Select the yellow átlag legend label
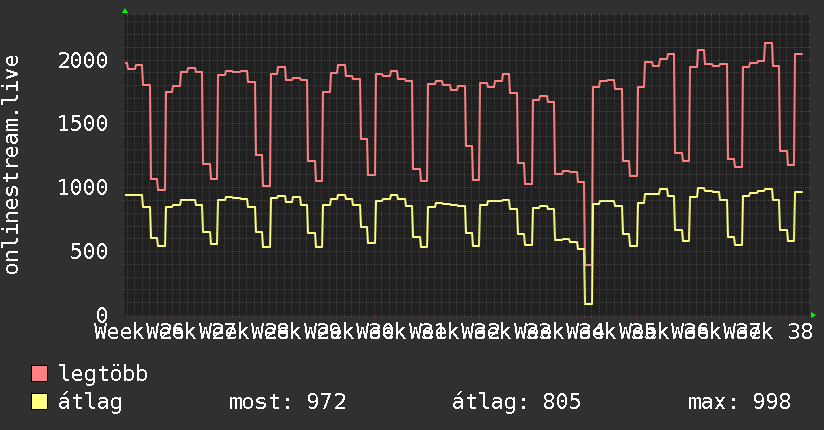This screenshot has width=824, height=430. click(x=90, y=402)
